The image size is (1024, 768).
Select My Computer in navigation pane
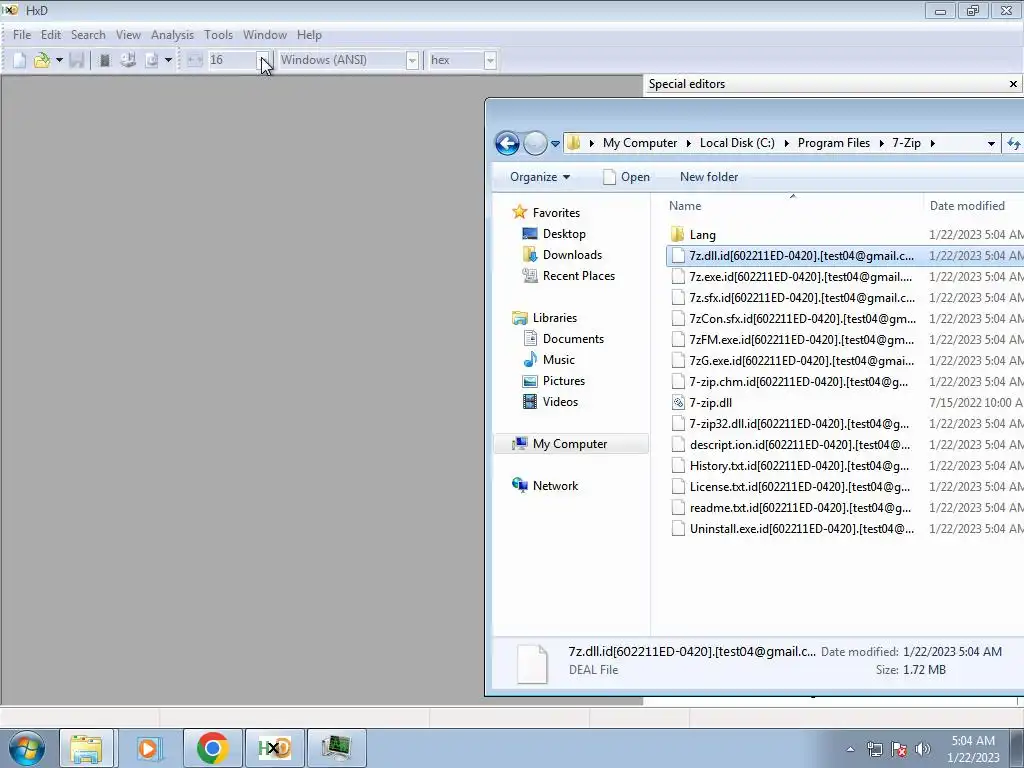pyautogui.click(x=569, y=444)
